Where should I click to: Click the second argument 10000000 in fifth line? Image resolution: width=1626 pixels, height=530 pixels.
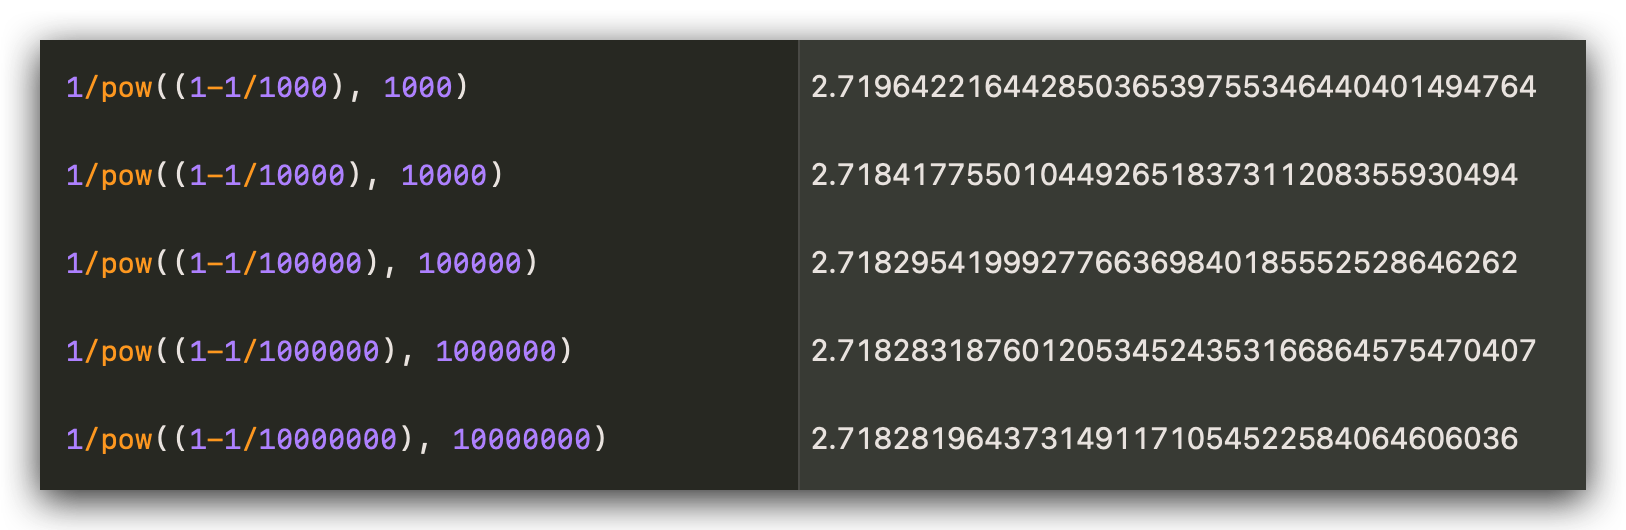coord(522,439)
